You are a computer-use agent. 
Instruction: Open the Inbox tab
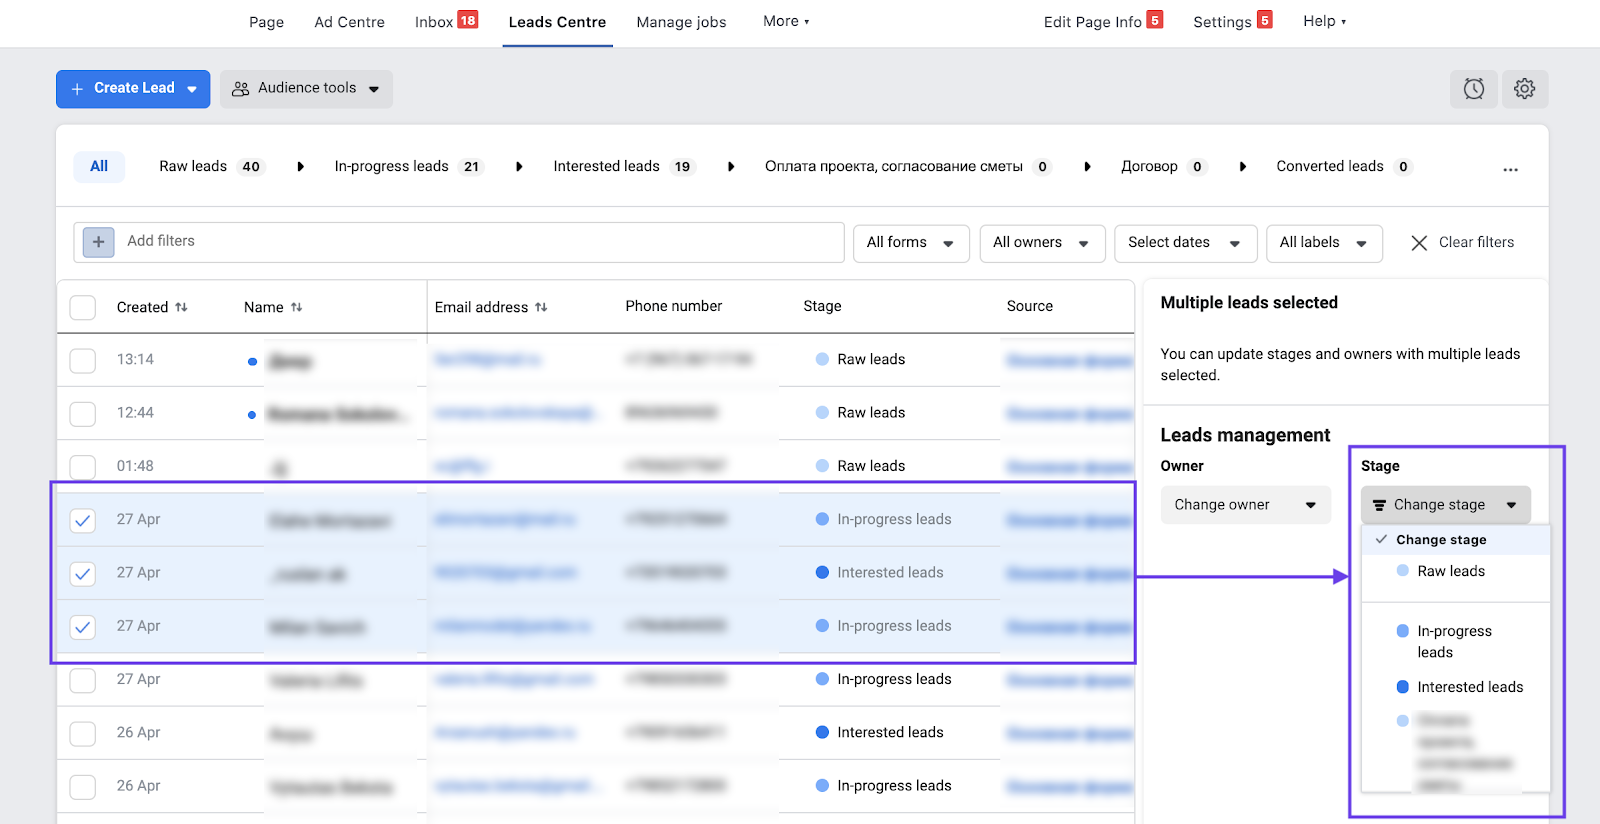(434, 22)
